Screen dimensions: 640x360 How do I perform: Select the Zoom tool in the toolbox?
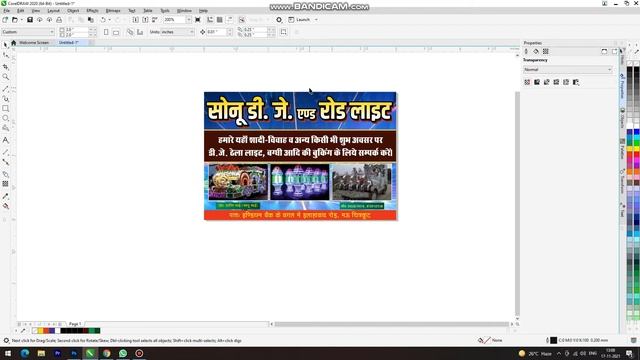(5, 77)
